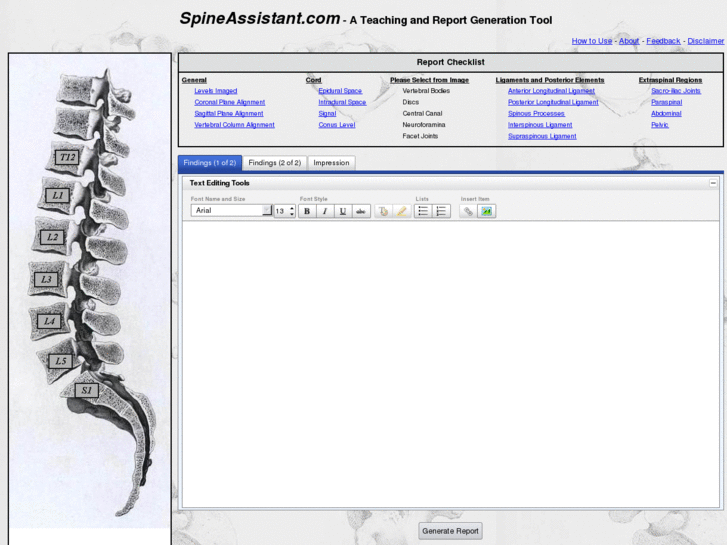The image size is (727, 545).
Task: Insert a numbered list
Action: click(441, 211)
